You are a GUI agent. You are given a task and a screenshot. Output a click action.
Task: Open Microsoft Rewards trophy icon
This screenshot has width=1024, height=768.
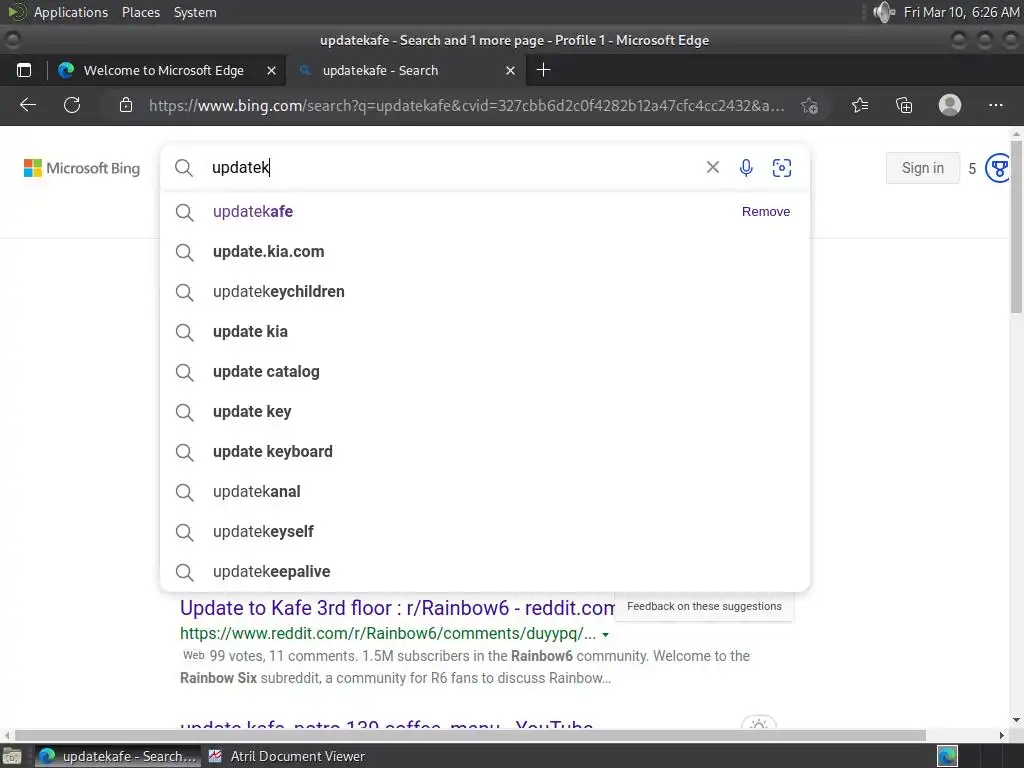(x=998, y=168)
